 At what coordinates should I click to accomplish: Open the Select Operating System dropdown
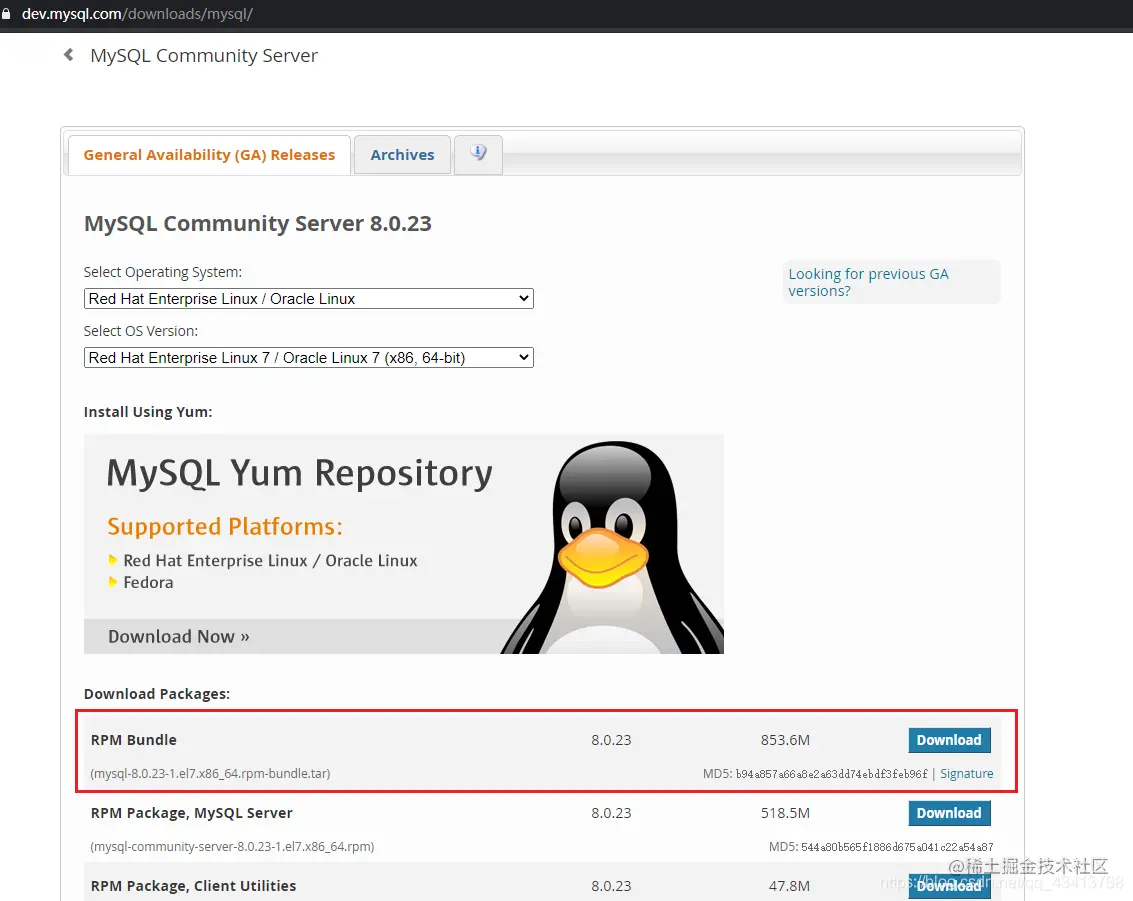coord(309,298)
